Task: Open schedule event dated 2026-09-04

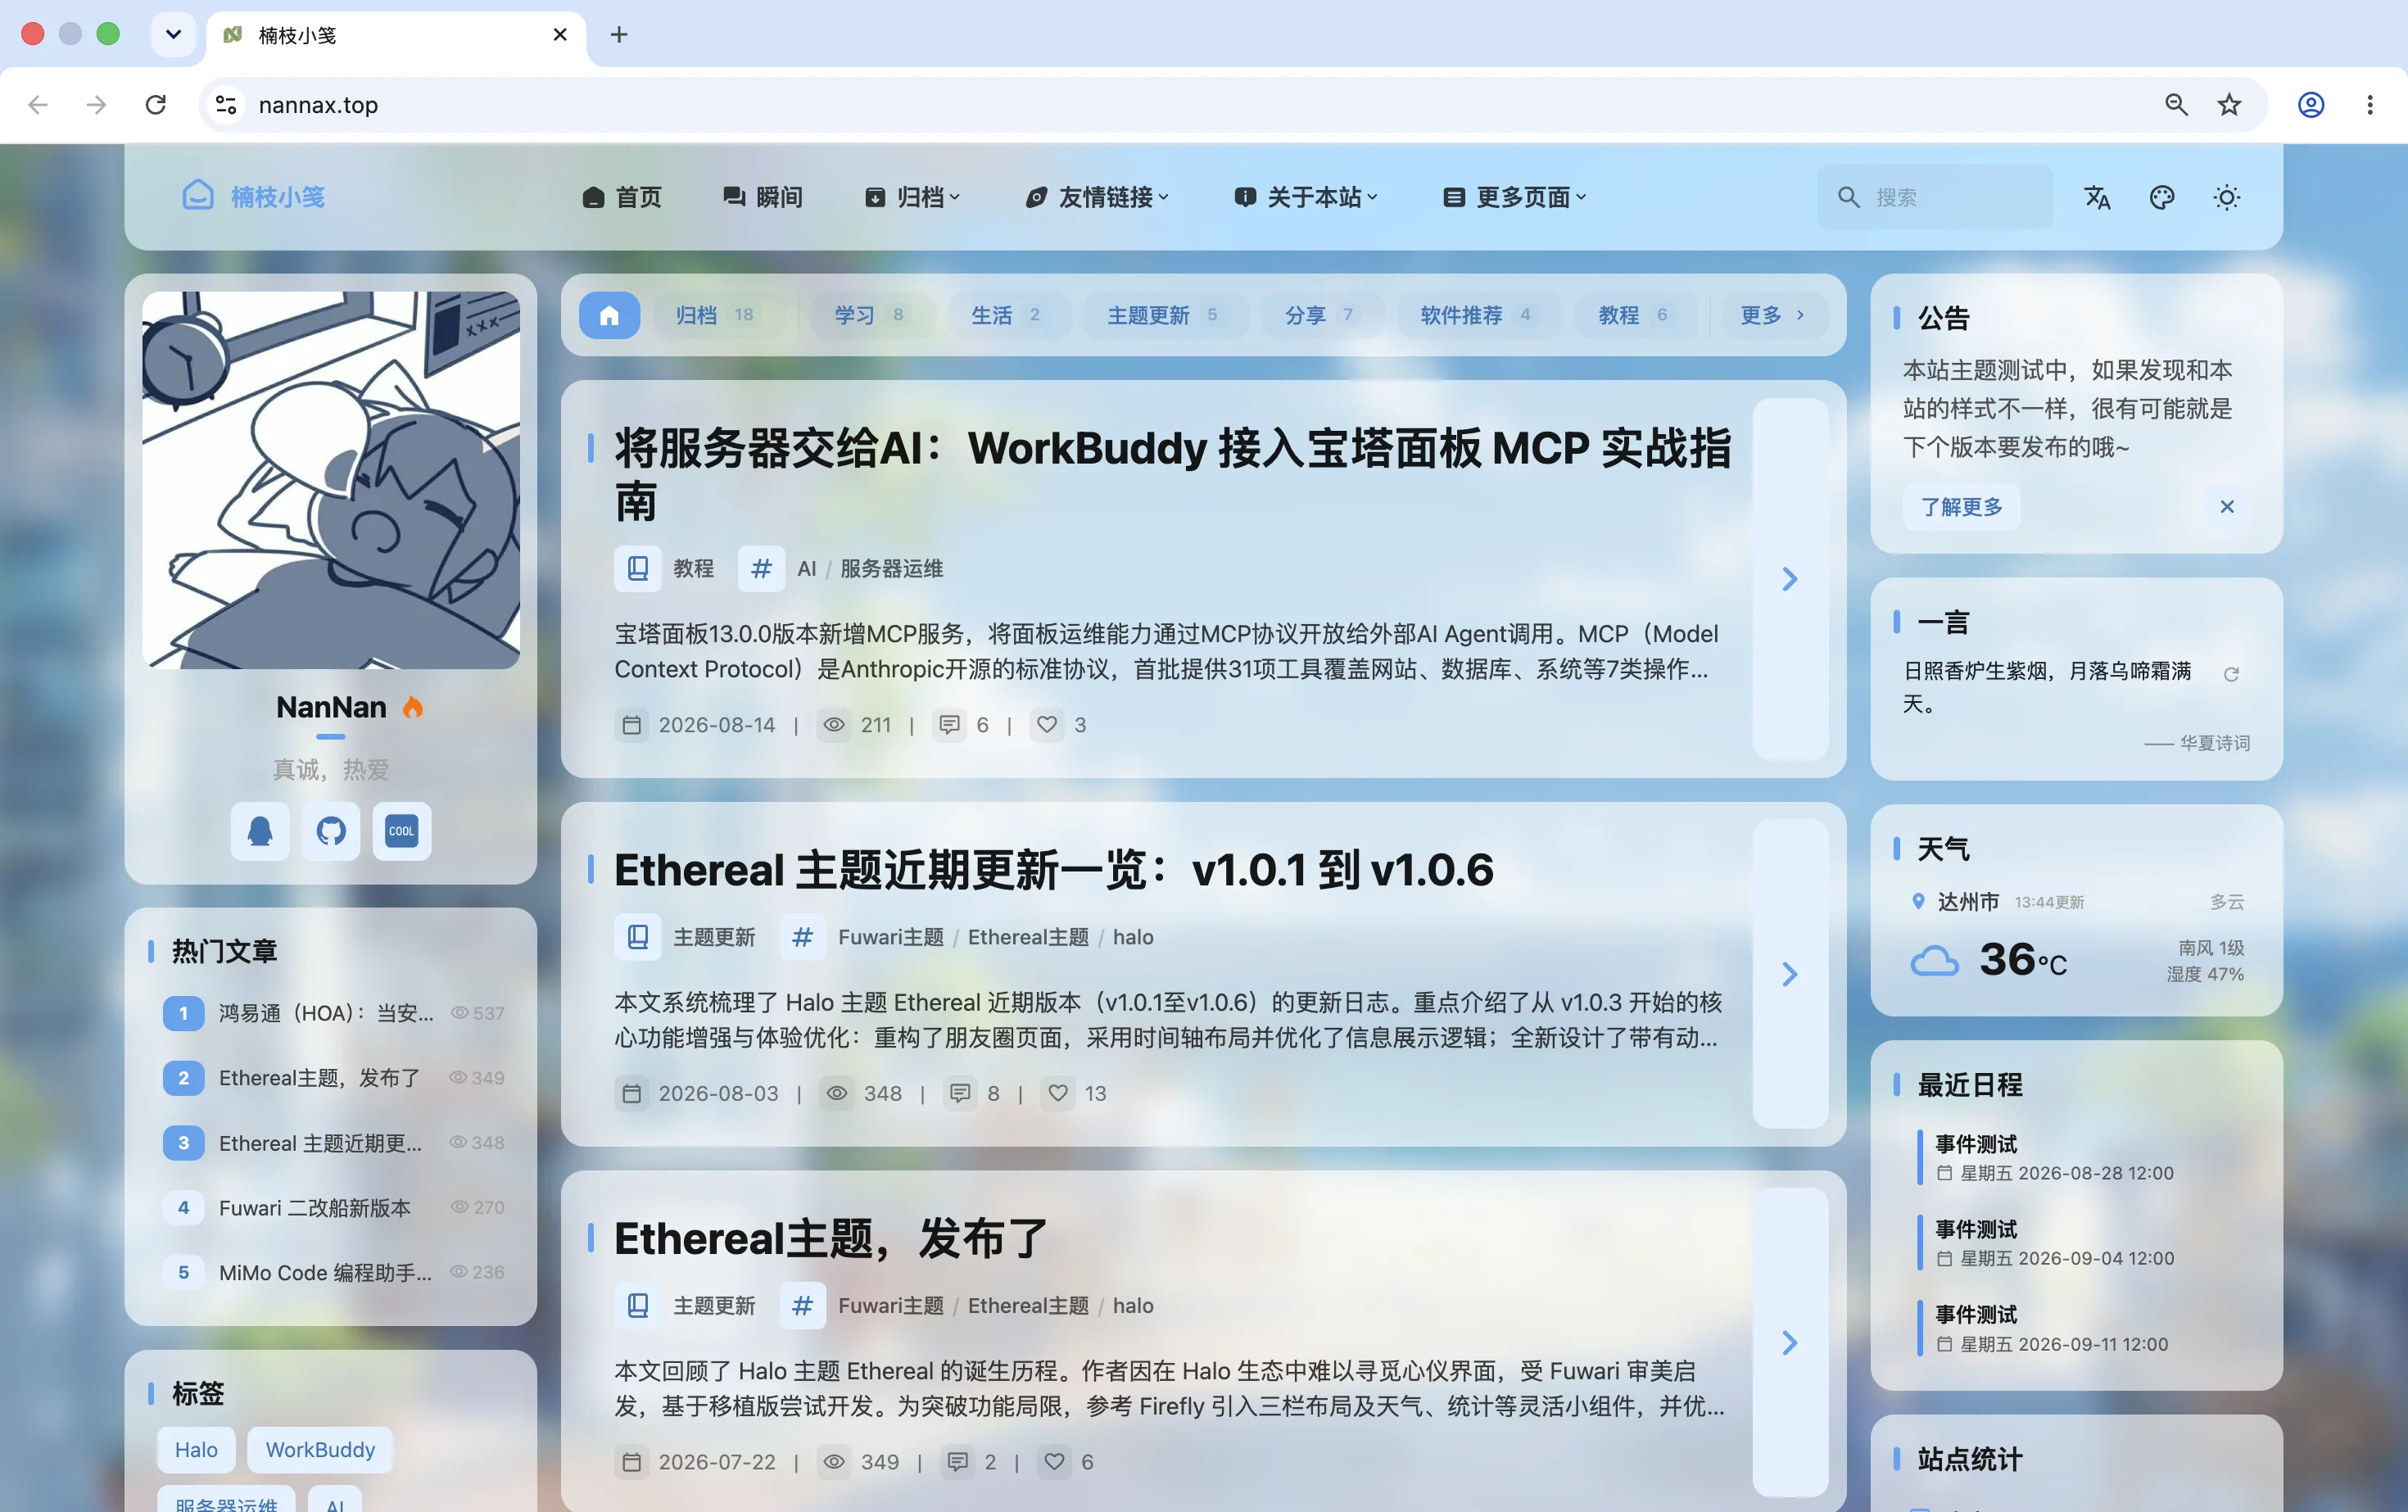Action: [2054, 1243]
